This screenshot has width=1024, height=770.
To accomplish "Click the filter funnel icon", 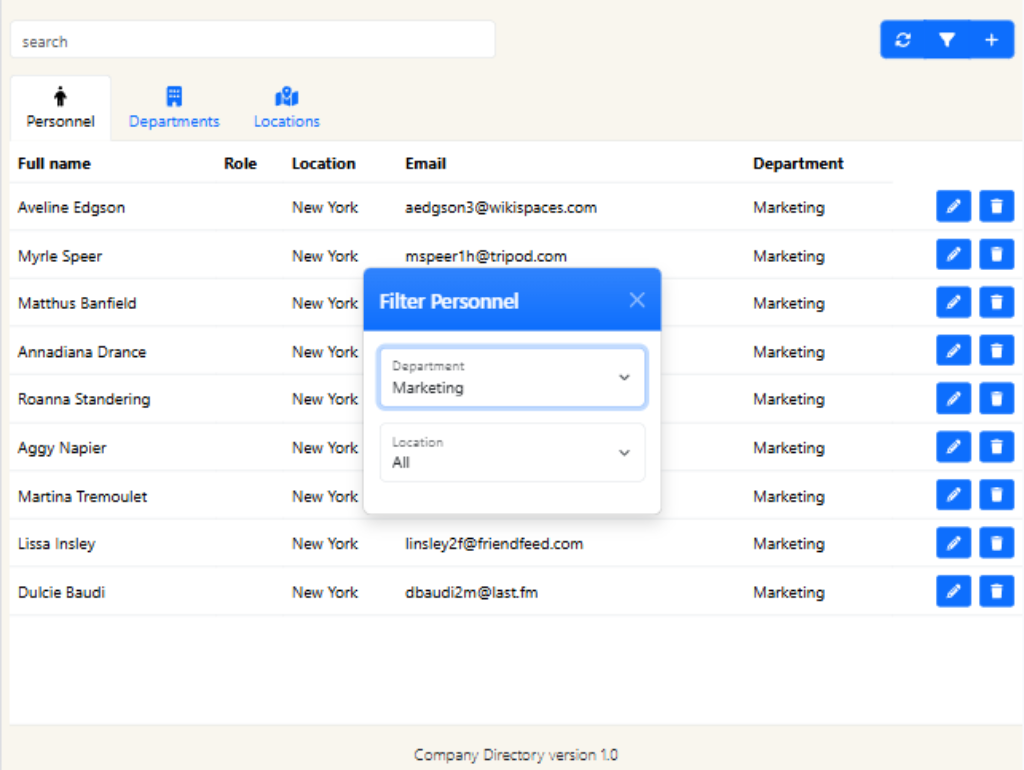I will [947, 40].
